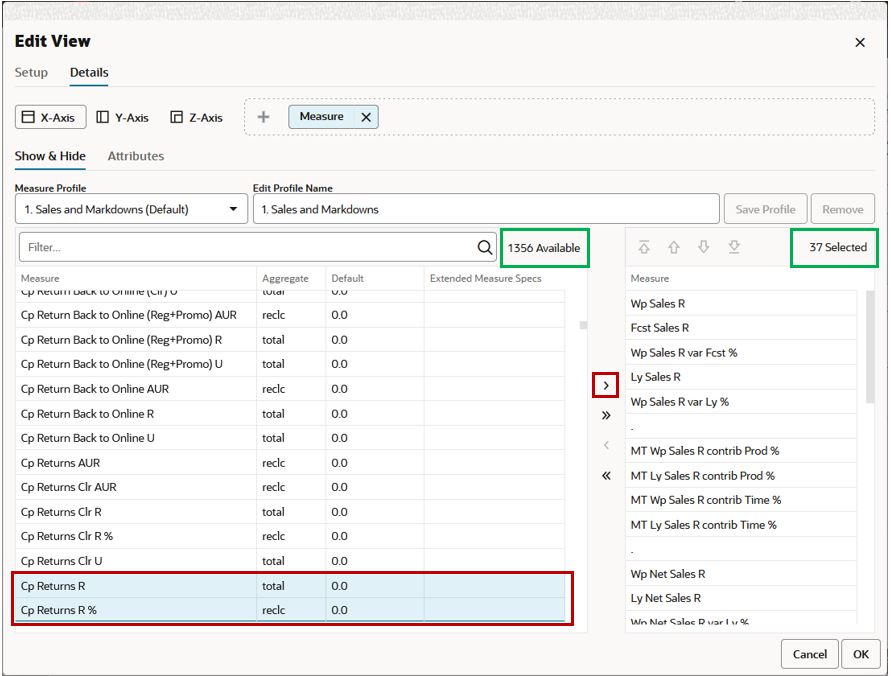The height and width of the screenshot is (676, 891).
Task: Select row 'Cp Return Back to Online (Reg+Promo) AUR'
Action: [290, 315]
